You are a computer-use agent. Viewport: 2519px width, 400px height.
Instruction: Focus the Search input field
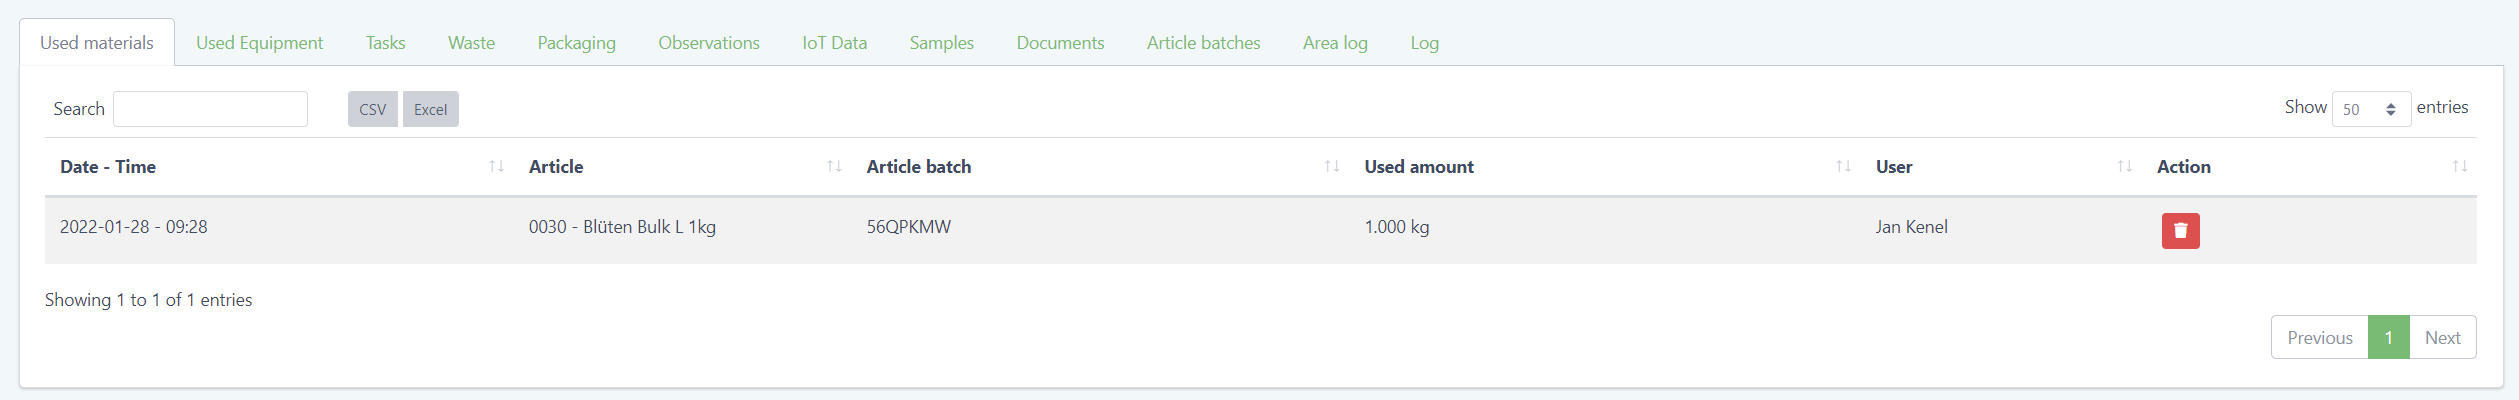coord(210,109)
